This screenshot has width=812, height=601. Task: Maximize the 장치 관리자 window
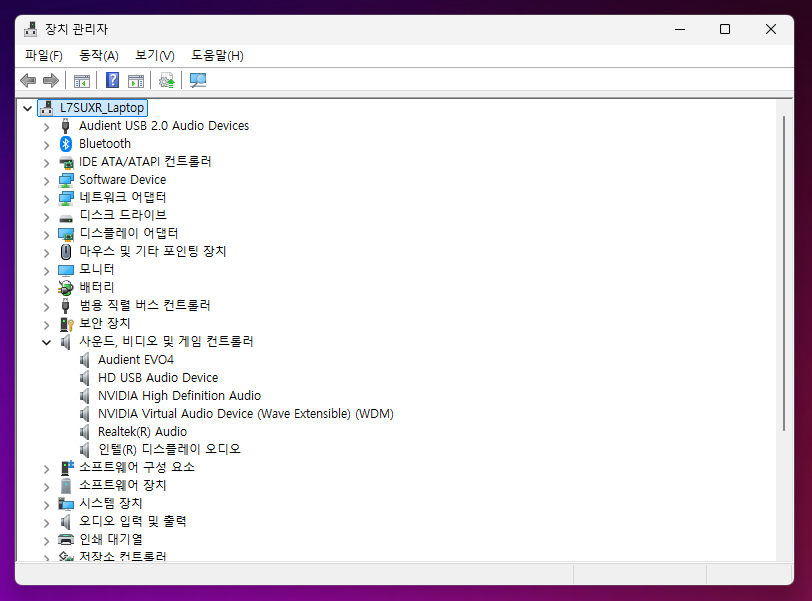click(725, 29)
